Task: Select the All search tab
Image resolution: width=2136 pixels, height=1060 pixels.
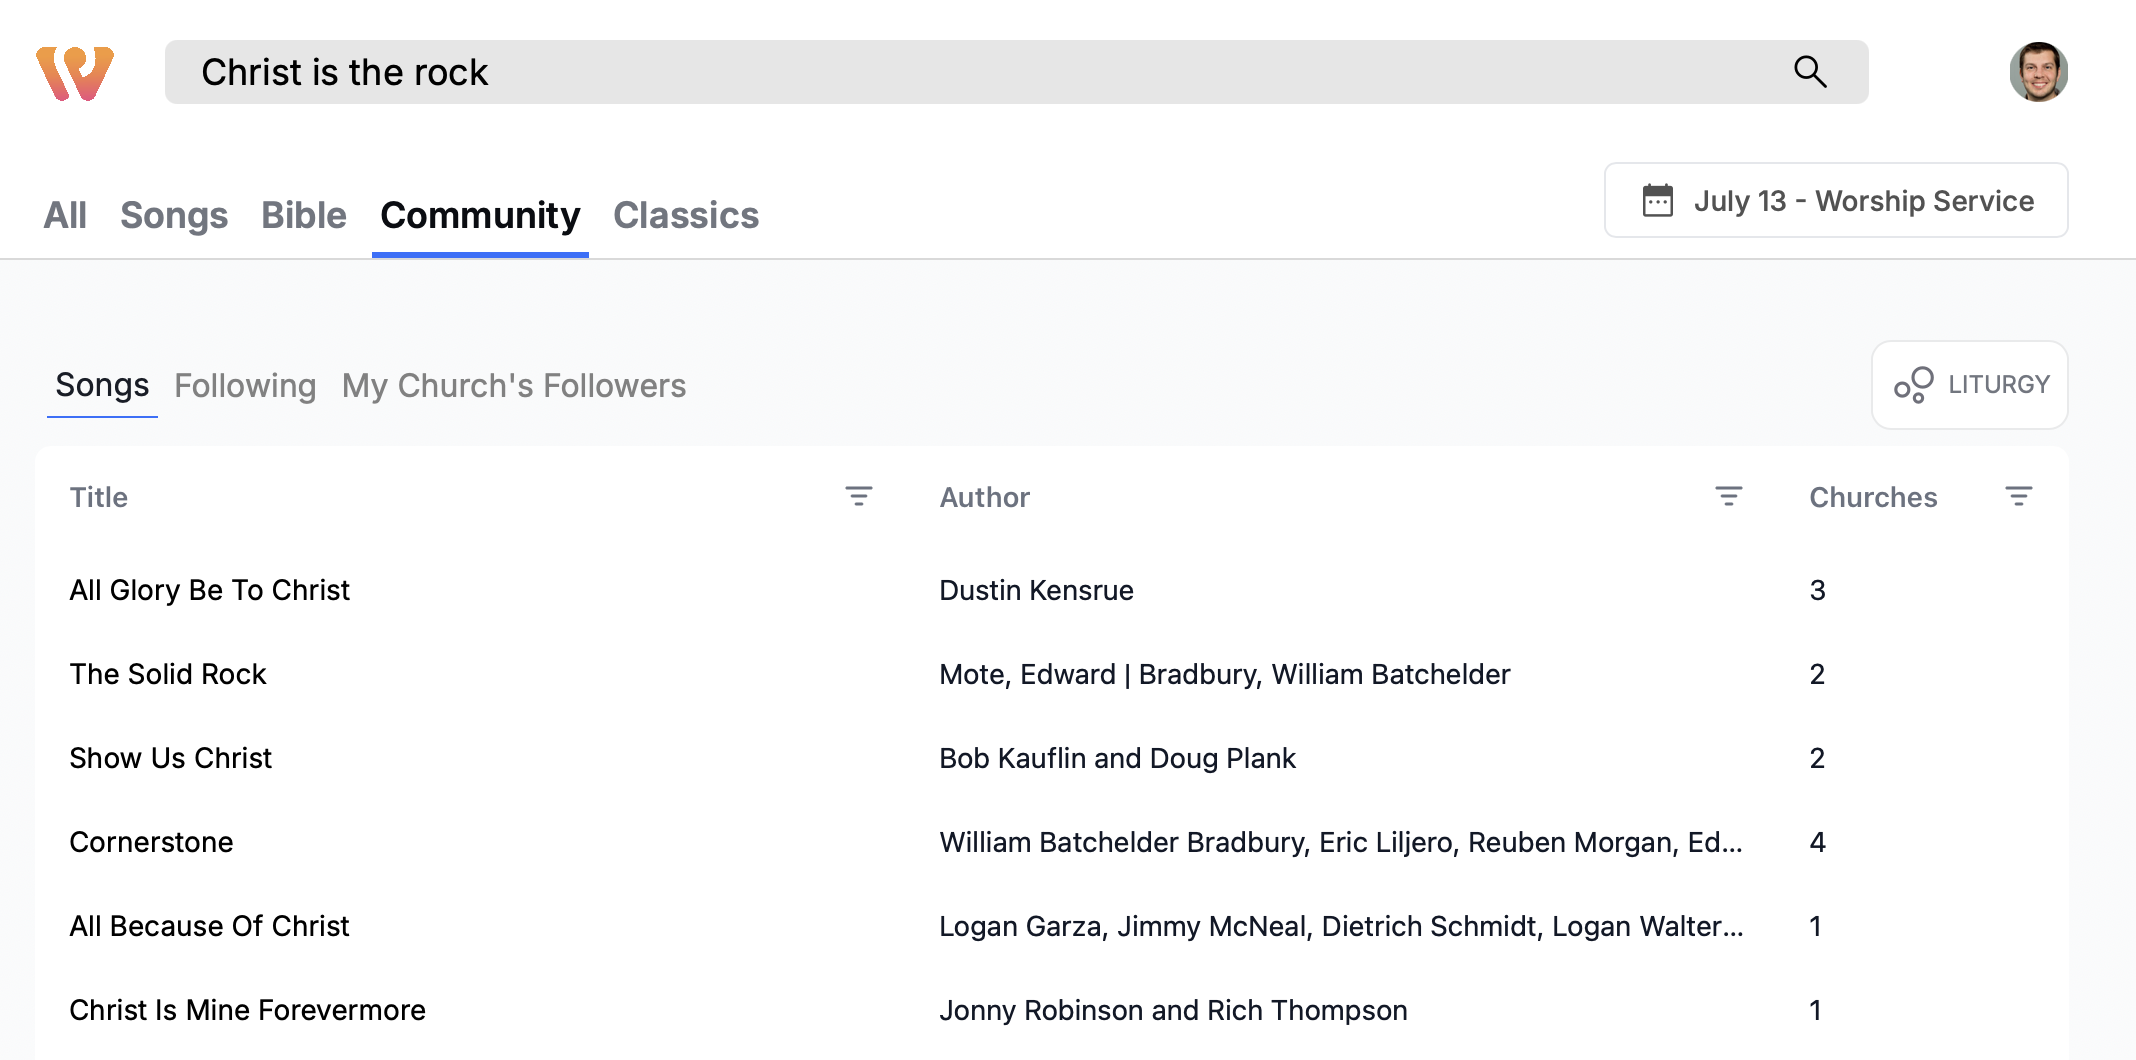Action: pos(65,215)
